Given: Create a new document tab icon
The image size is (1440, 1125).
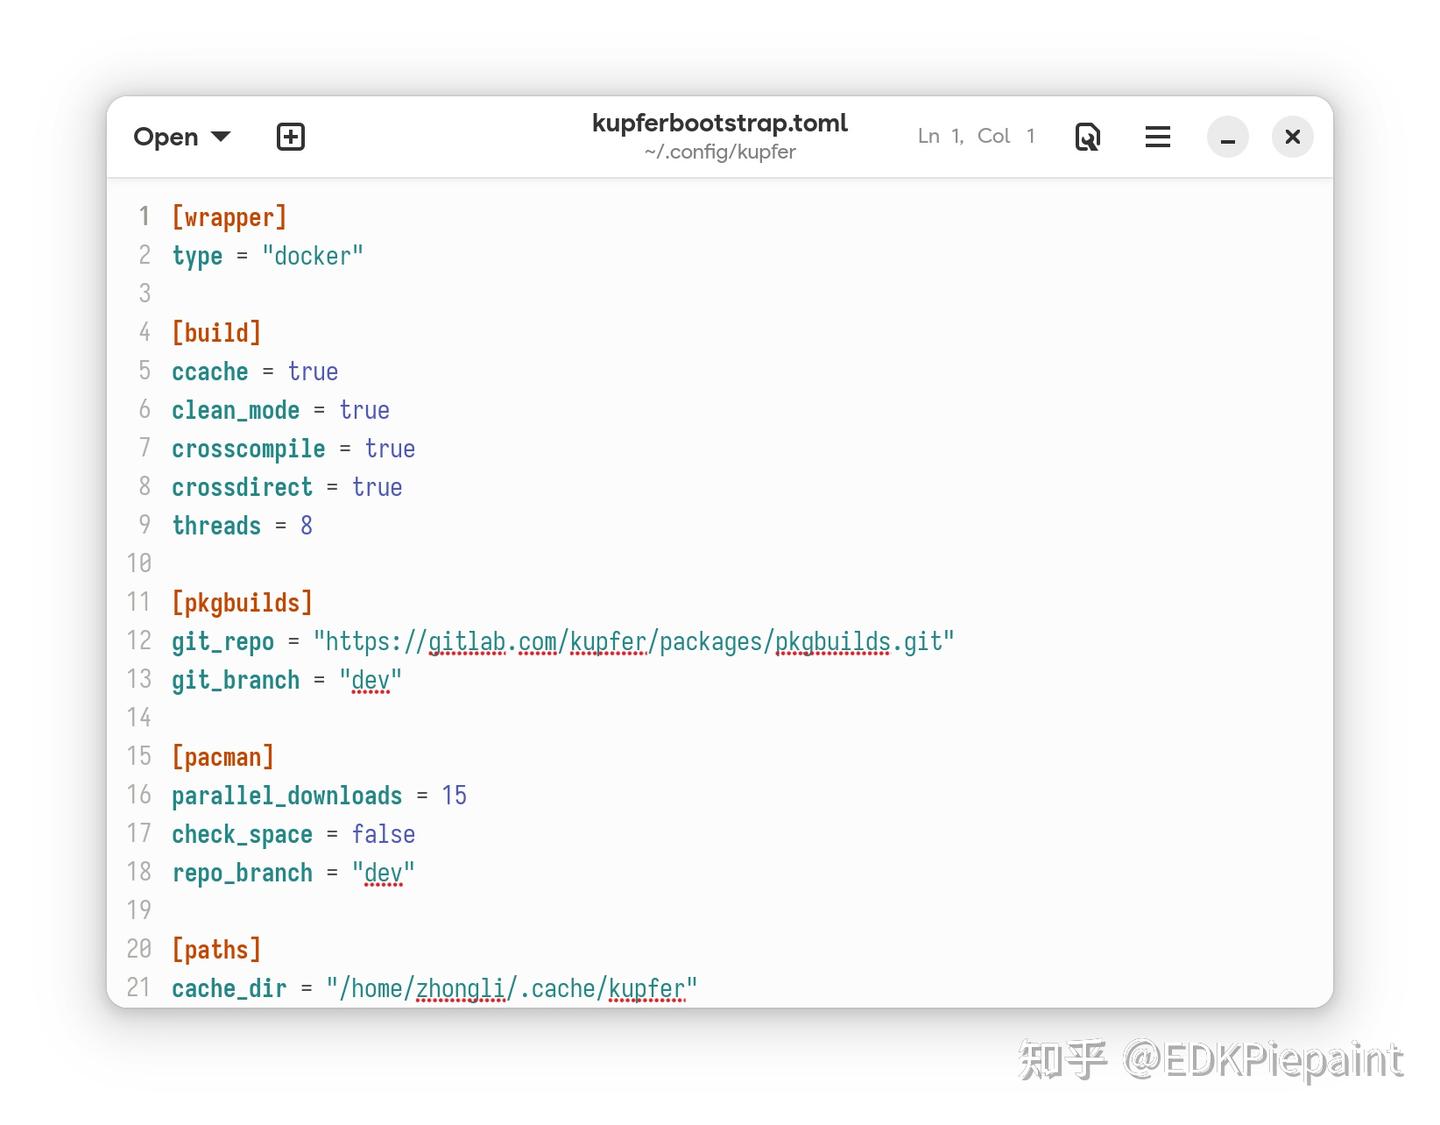Looking at the screenshot, I should pos(290,137).
